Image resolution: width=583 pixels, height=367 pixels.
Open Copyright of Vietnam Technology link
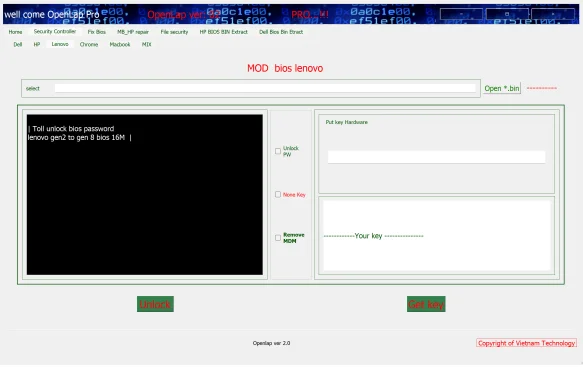[526, 343]
